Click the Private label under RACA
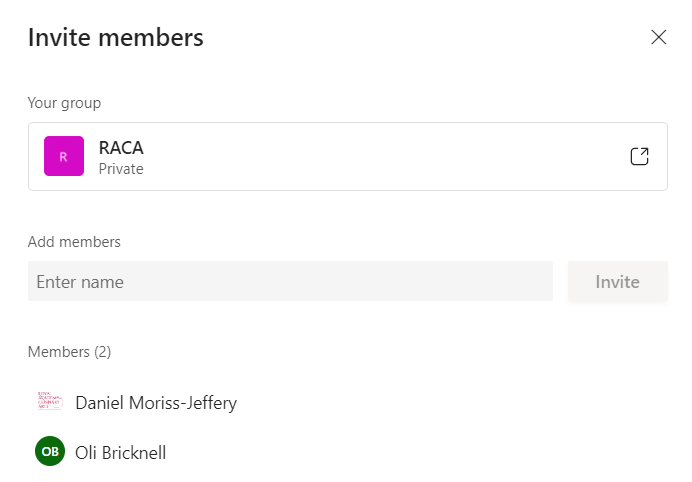Screen dimensions: 692x482 [x=121, y=169]
